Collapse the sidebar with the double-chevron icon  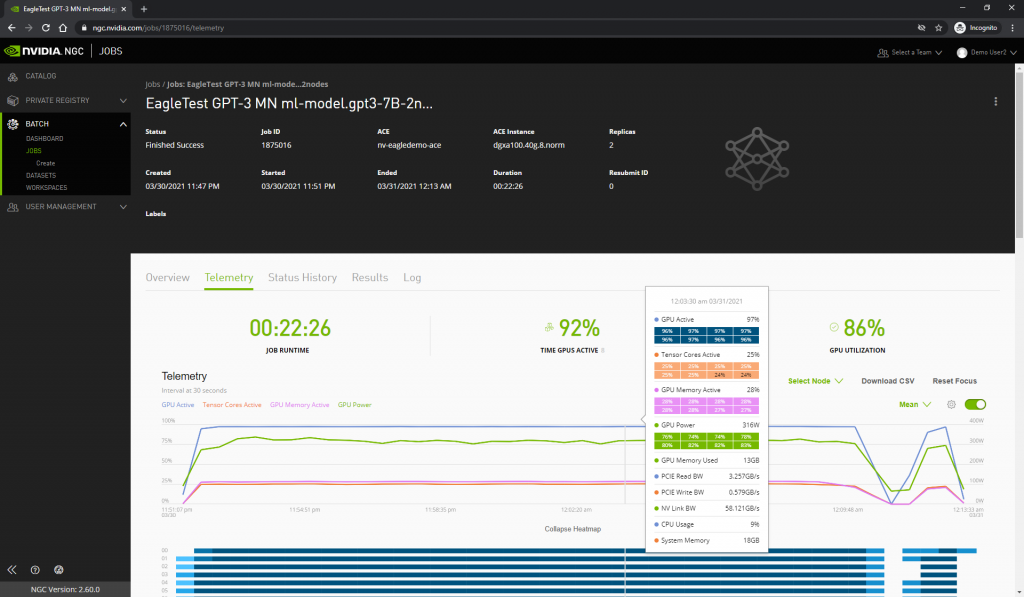pyautogui.click(x=12, y=569)
